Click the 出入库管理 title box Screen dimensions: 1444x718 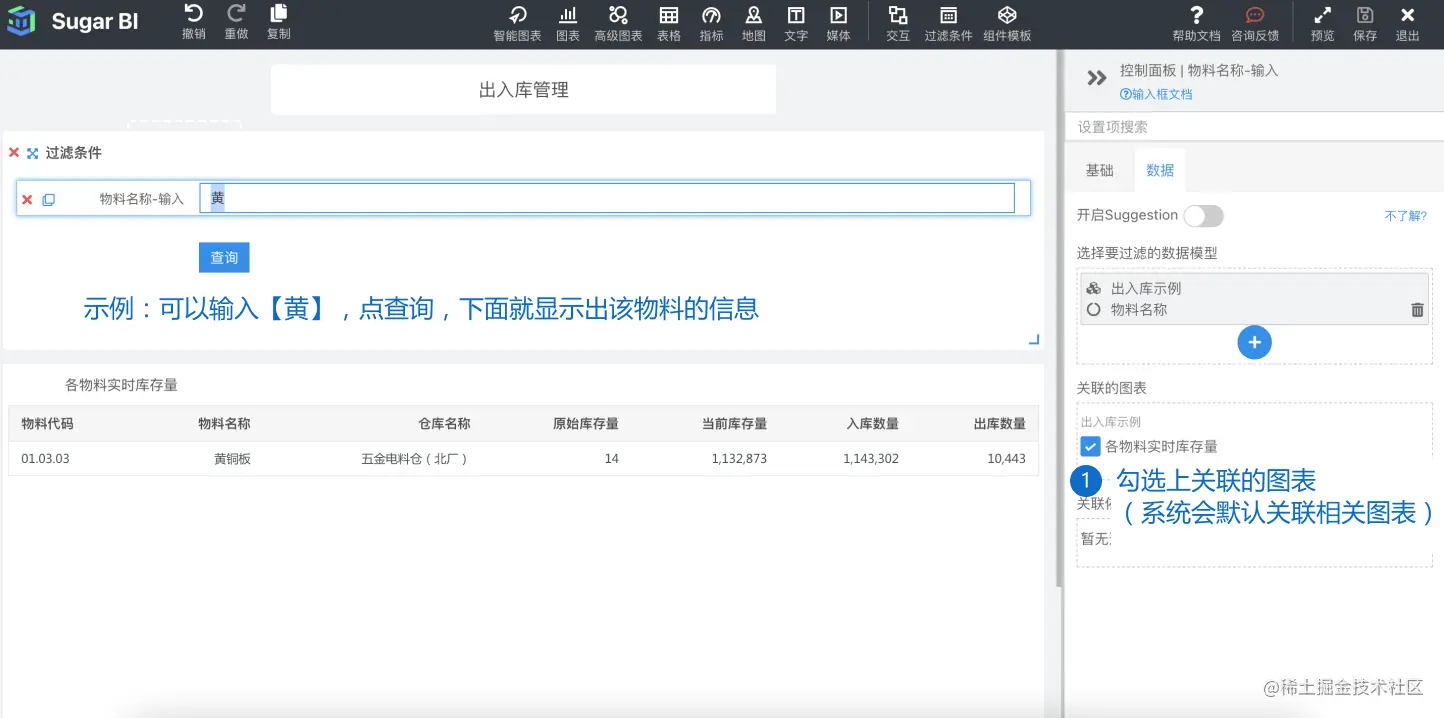(523, 90)
